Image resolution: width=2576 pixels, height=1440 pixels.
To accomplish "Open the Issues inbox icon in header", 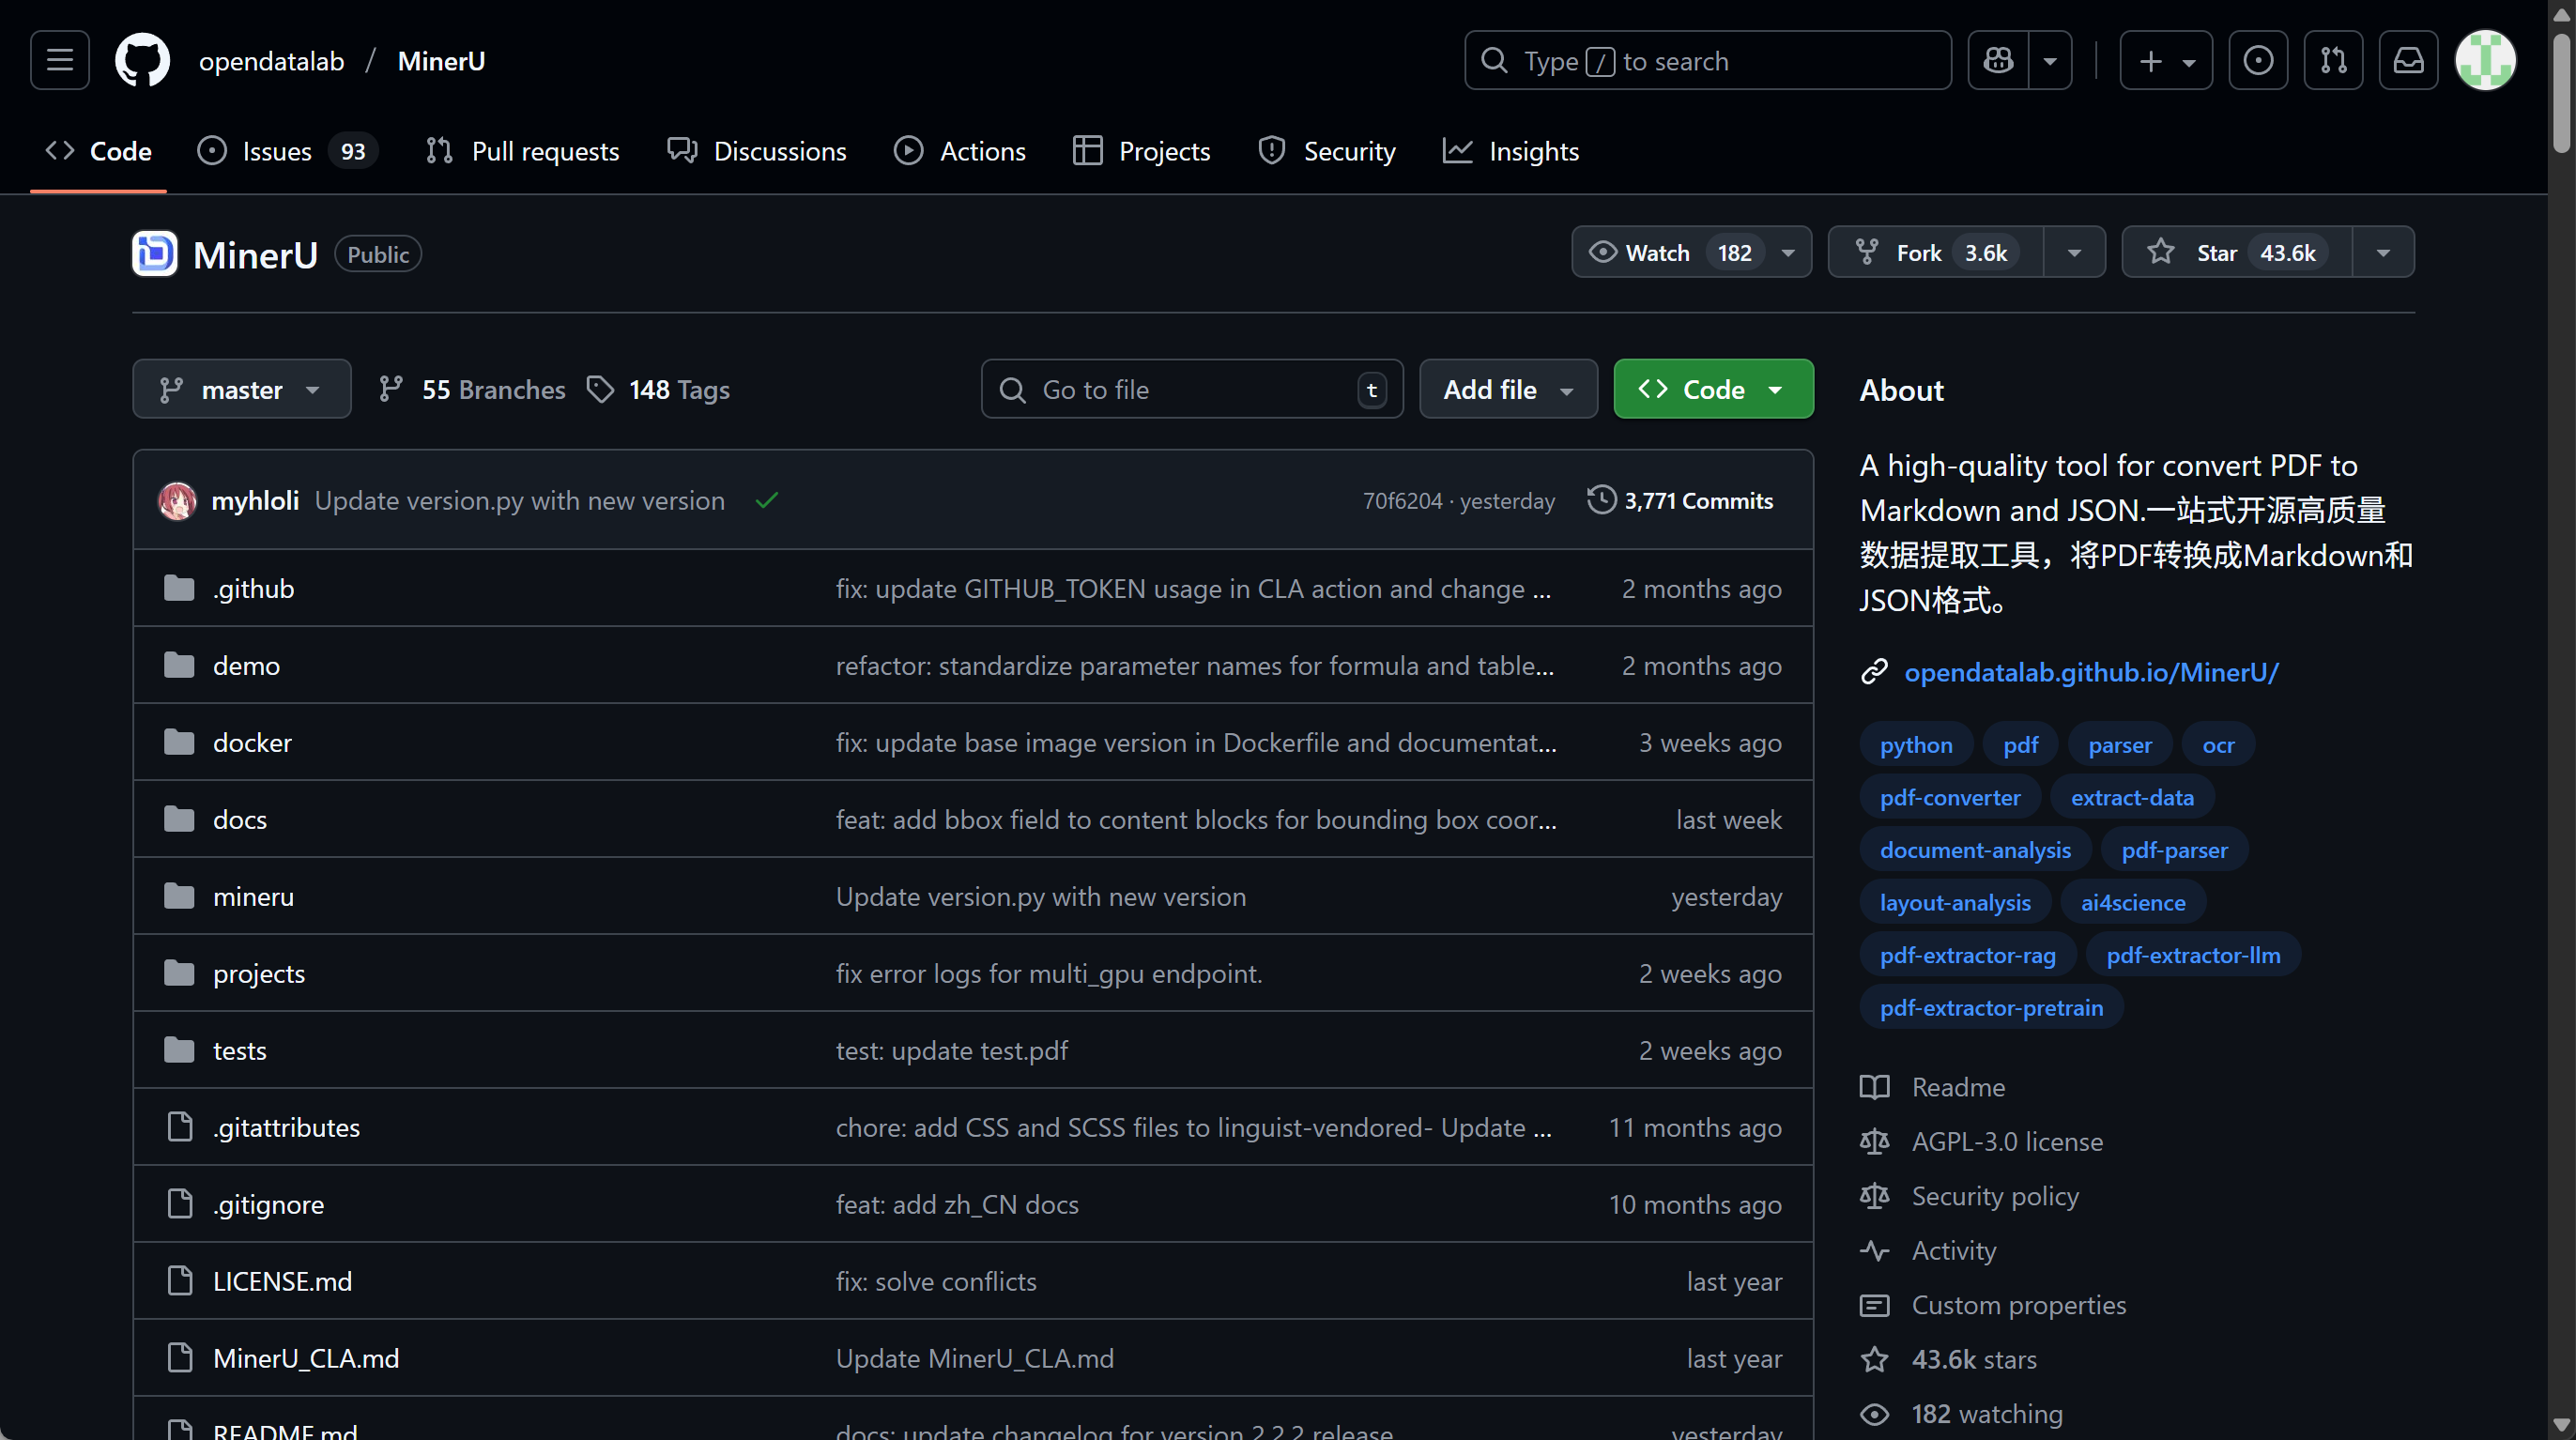I will pos(2258,61).
